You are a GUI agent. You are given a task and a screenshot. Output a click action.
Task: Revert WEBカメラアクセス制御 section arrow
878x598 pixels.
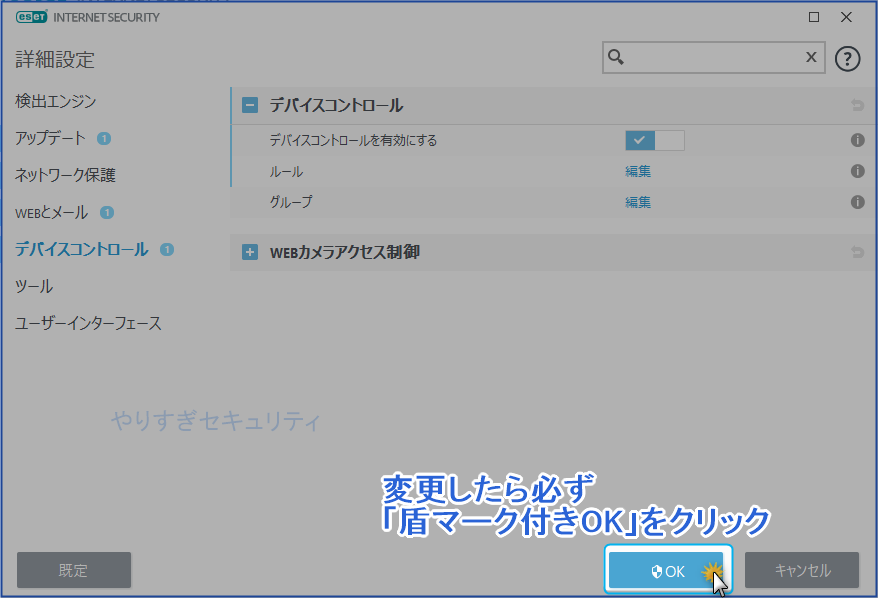click(857, 252)
